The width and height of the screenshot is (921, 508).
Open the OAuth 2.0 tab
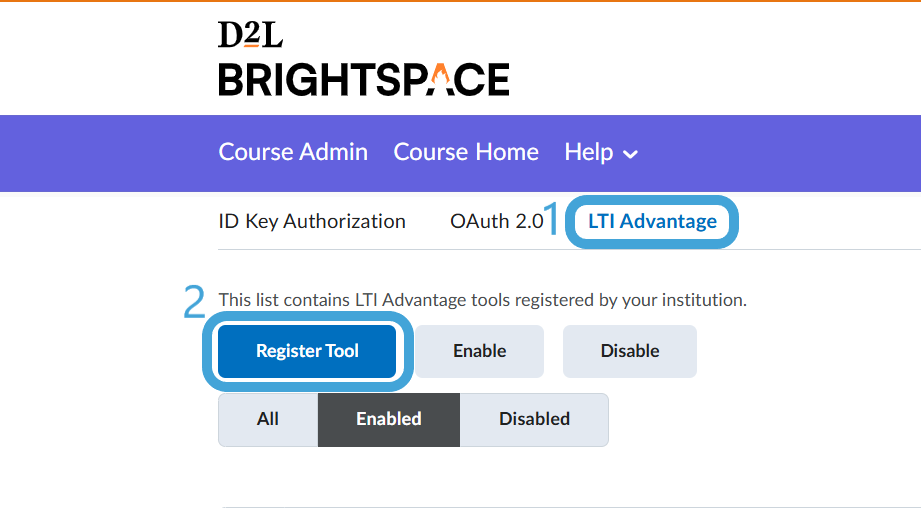click(x=497, y=221)
